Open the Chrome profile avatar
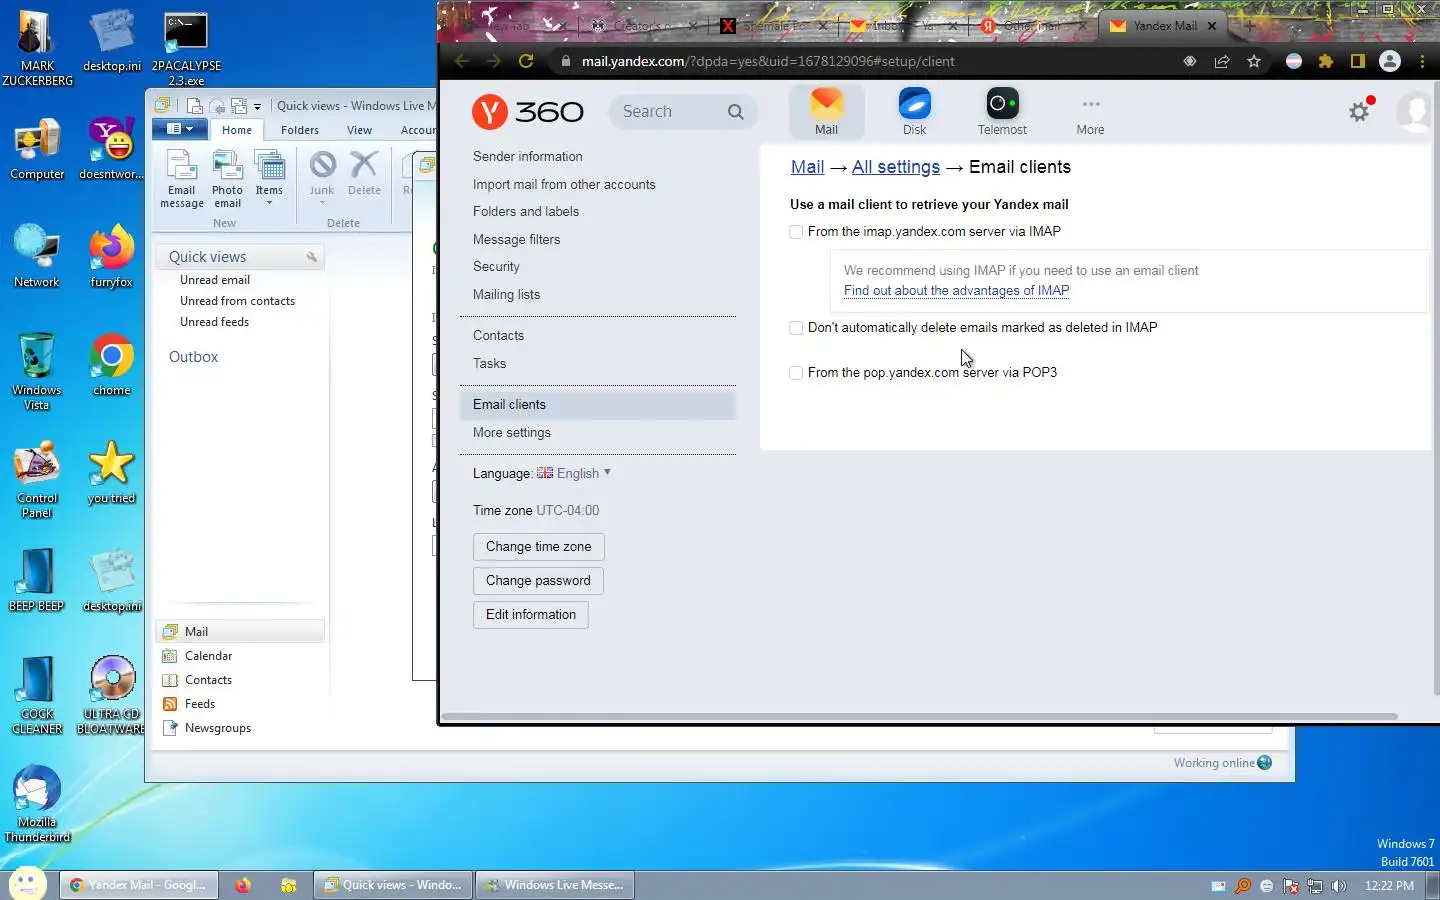Screen dimensions: 1440x900 point(1390,61)
